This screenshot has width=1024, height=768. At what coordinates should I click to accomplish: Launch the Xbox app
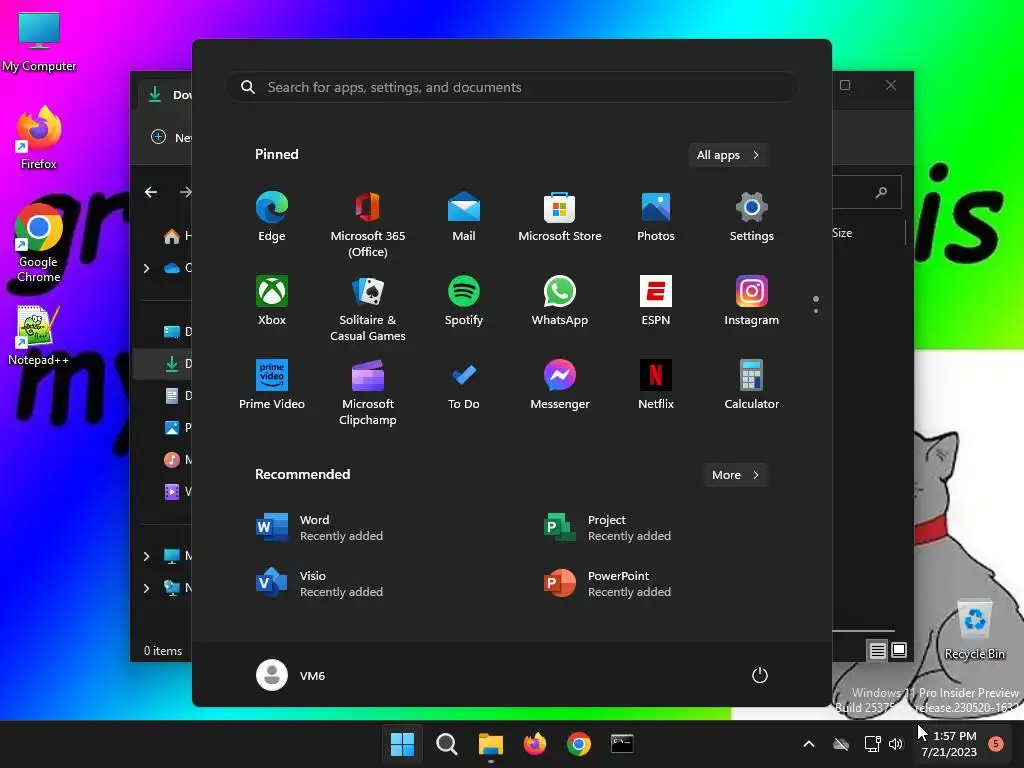[x=272, y=300]
